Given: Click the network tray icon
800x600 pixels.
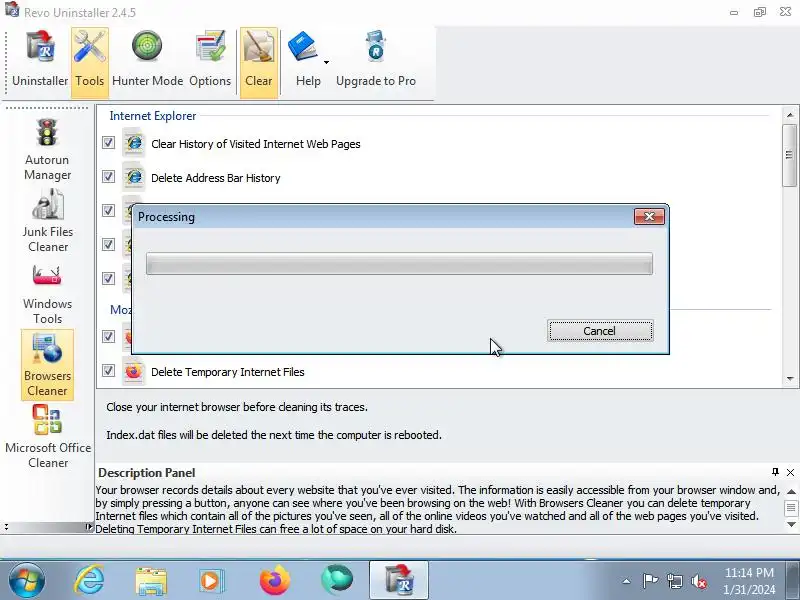Looking at the screenshot, I should 674,581.
